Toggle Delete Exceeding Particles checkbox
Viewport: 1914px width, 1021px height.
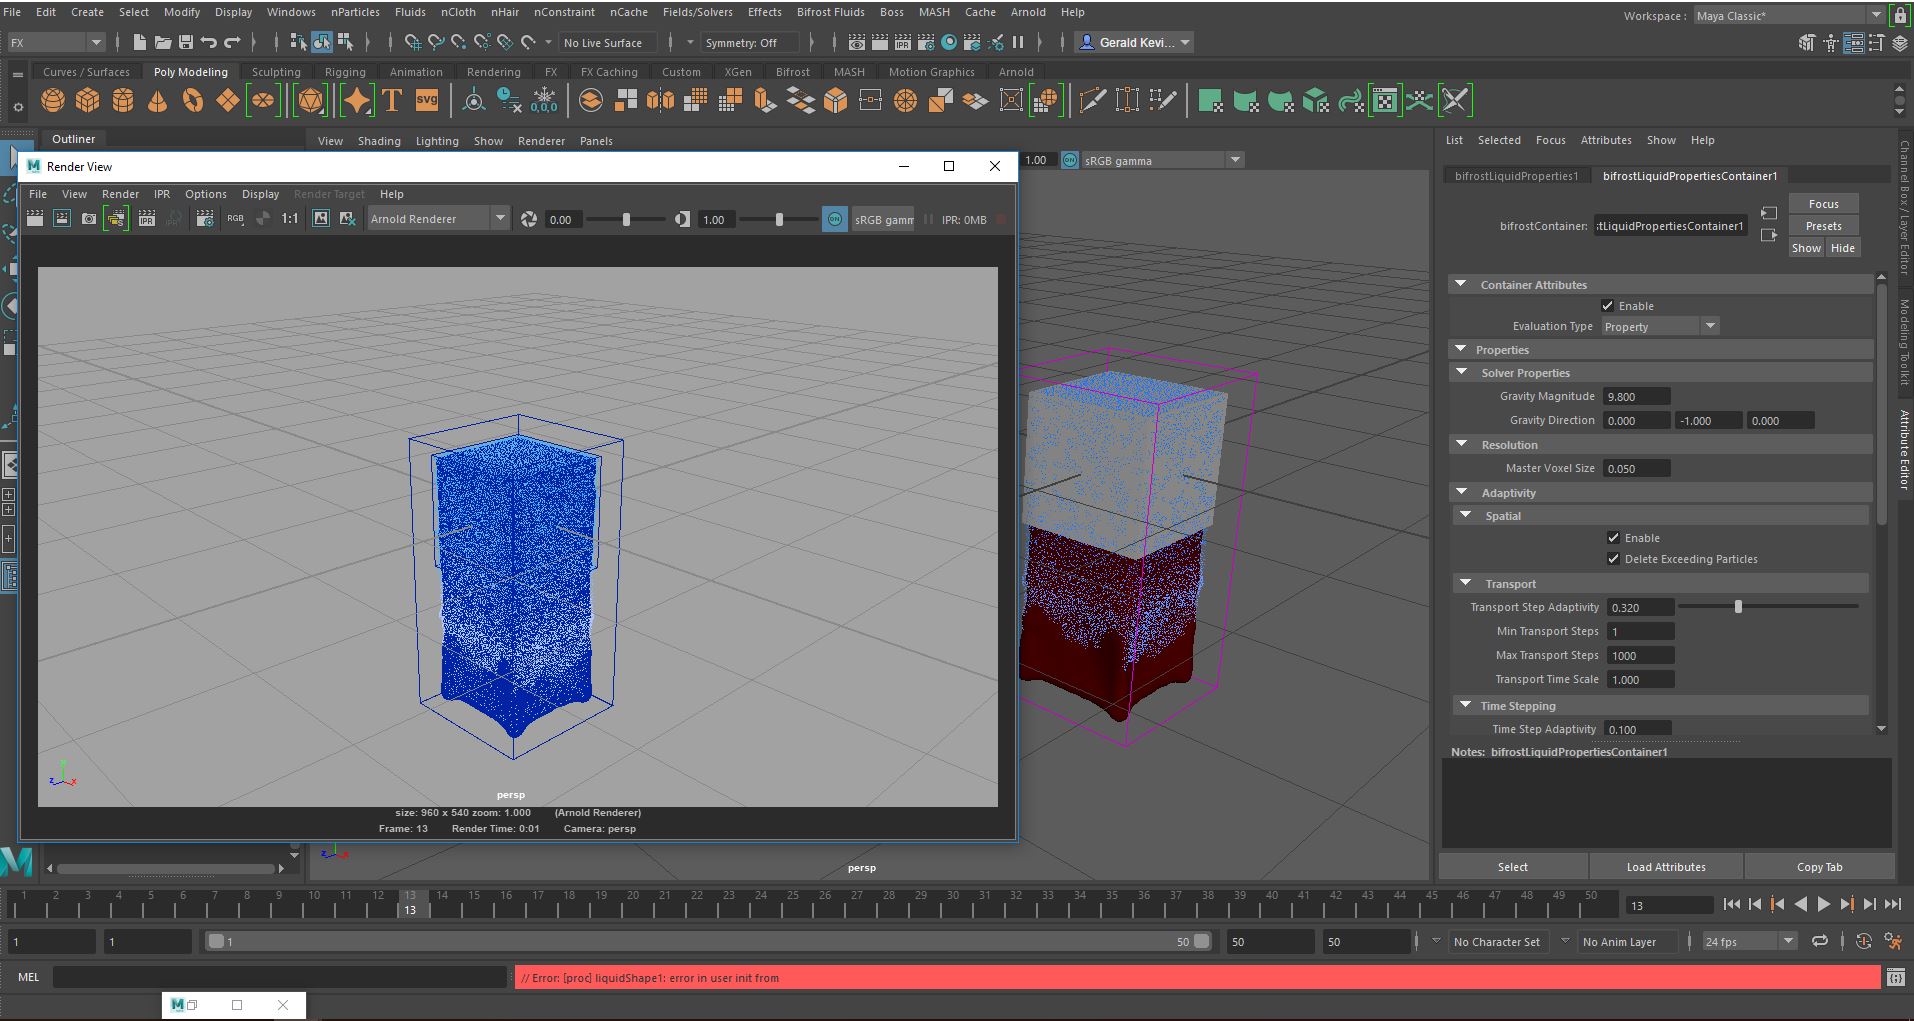1613,559
